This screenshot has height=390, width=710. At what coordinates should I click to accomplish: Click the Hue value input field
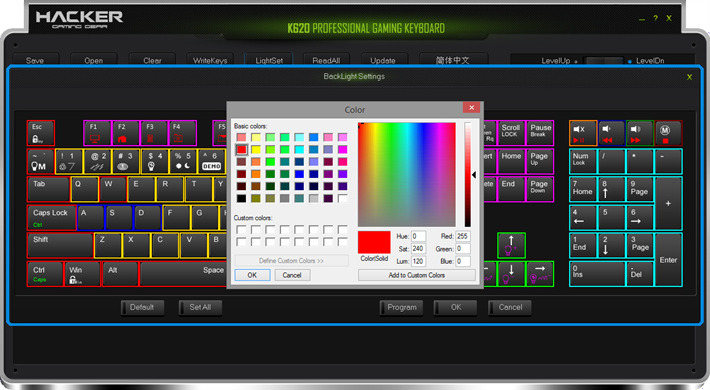(x=418, y=236)
